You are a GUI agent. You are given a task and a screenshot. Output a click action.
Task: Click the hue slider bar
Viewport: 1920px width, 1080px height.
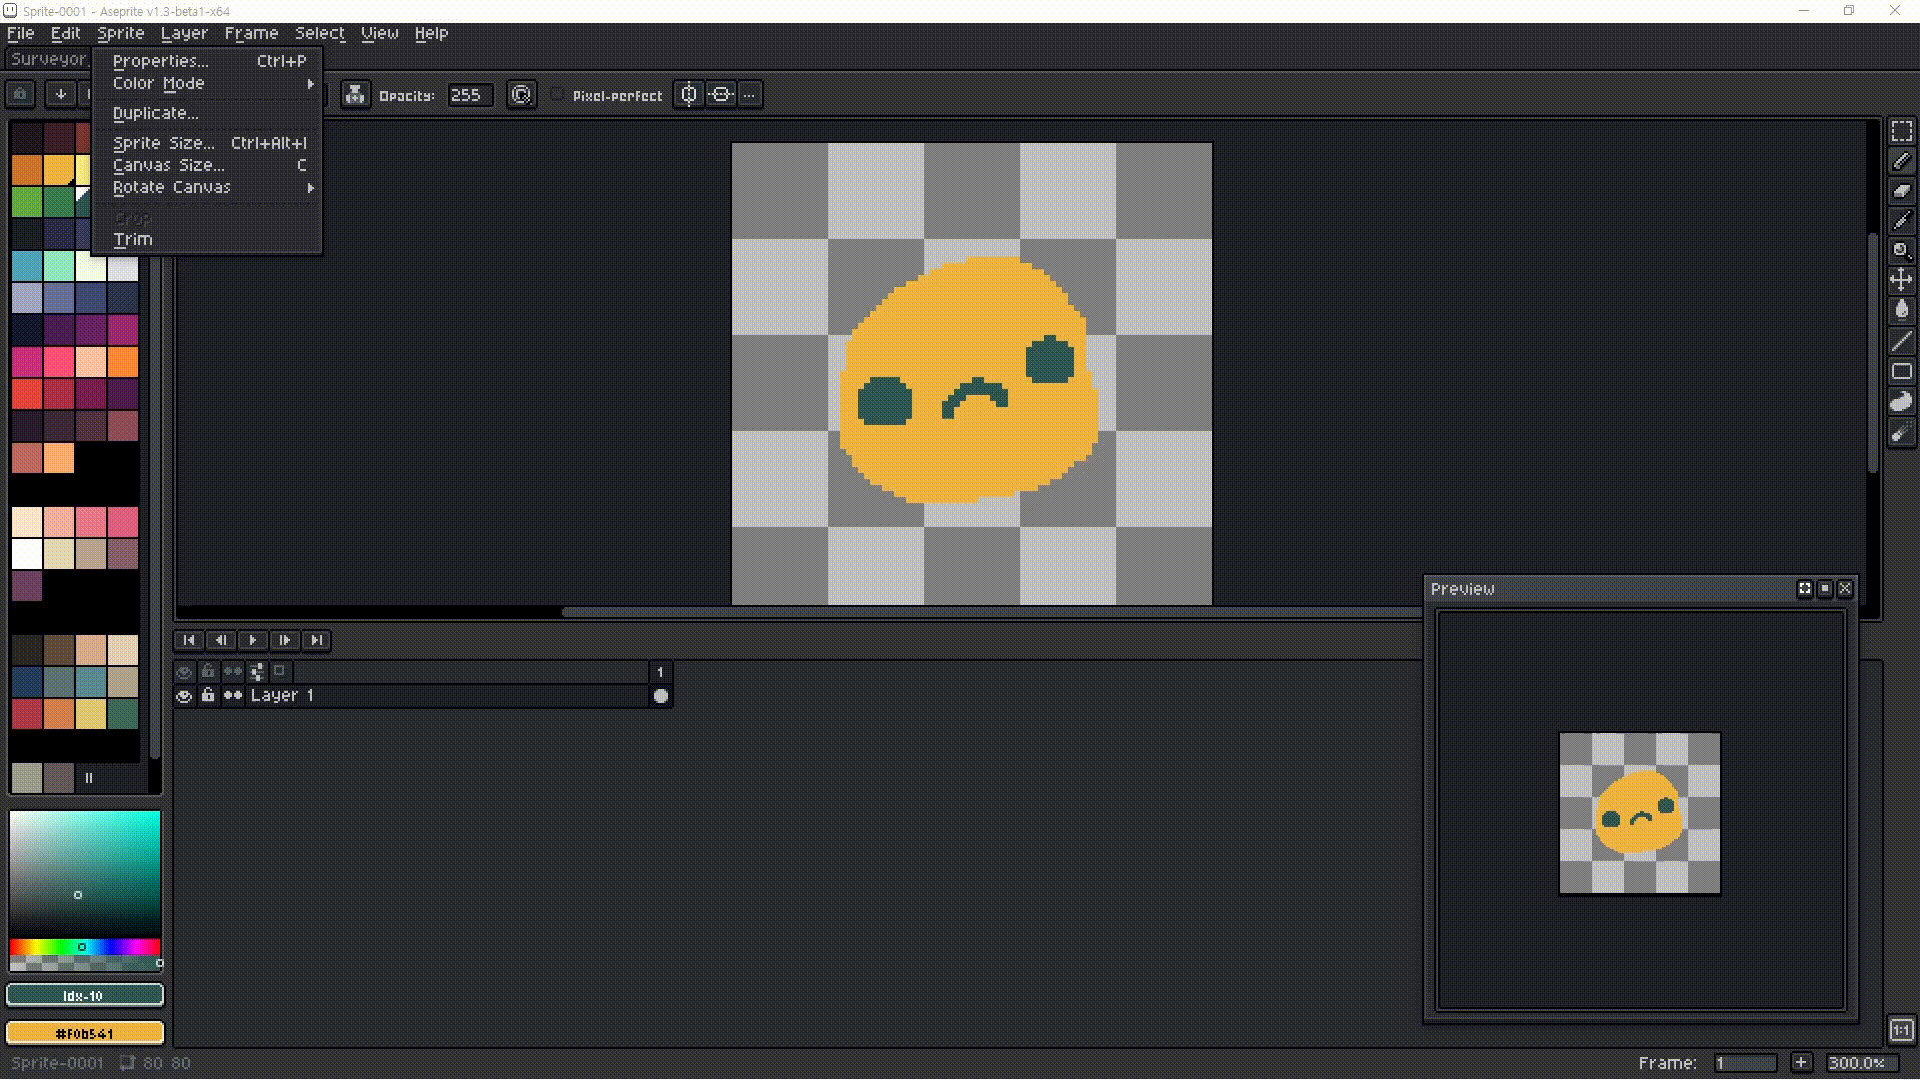pos(85,946)
